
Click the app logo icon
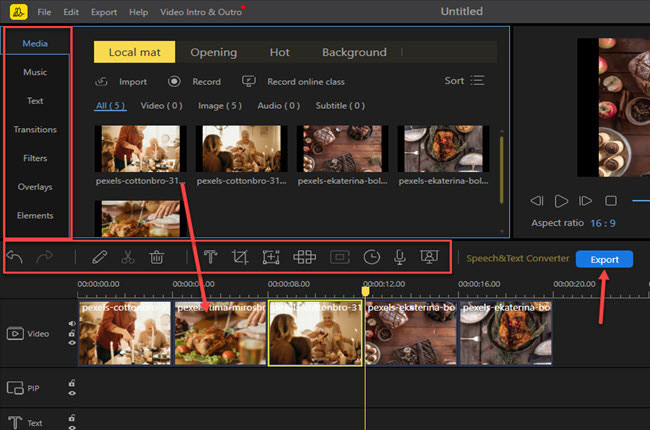19,12
